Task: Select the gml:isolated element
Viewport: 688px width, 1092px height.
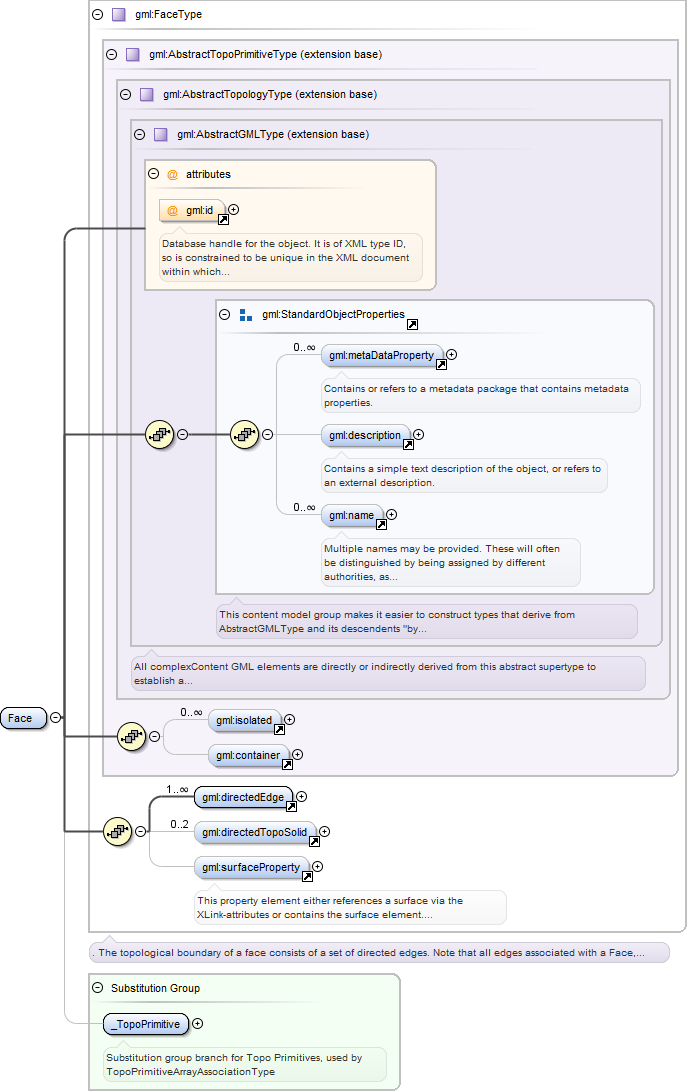Action: click(x=245, y=720)
